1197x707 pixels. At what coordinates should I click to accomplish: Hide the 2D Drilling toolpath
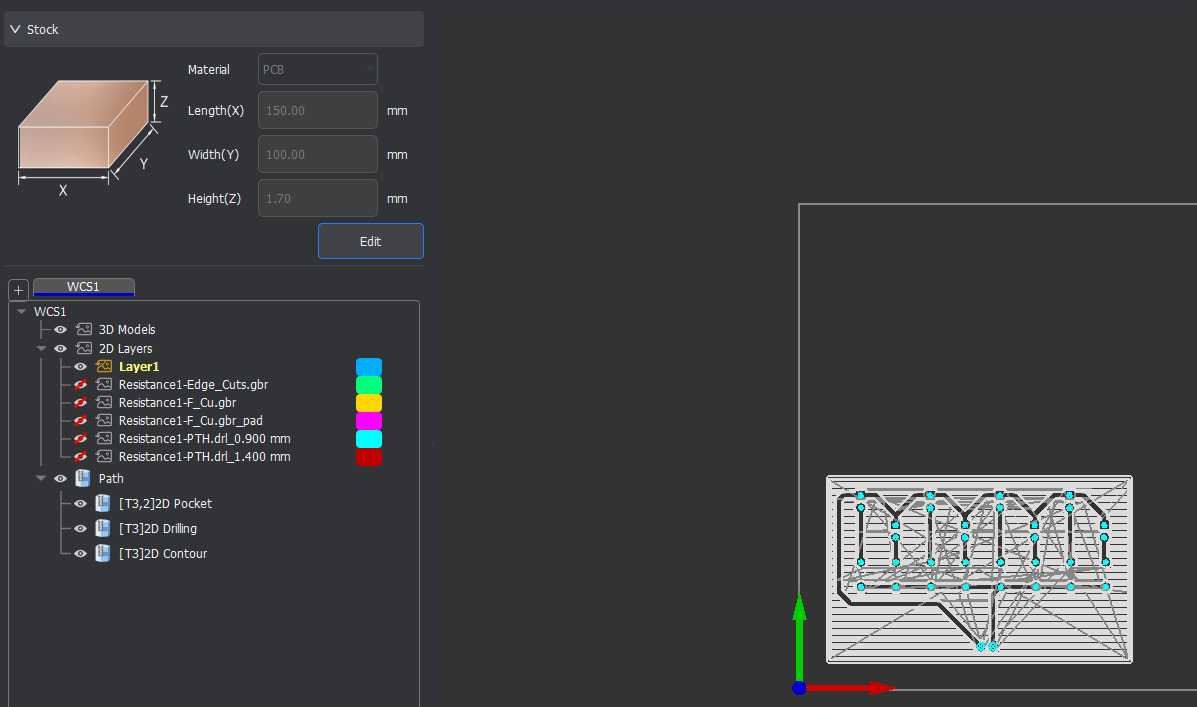(x=81, y=529)
